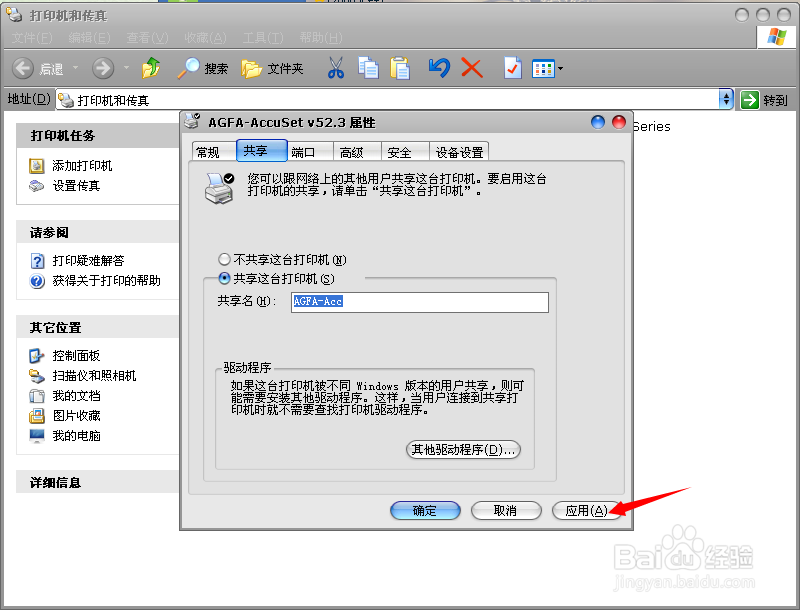This screenshot has height=610, width=800.
Task: Click the Paste clipboard icon
Action: [x=400, y=68]
